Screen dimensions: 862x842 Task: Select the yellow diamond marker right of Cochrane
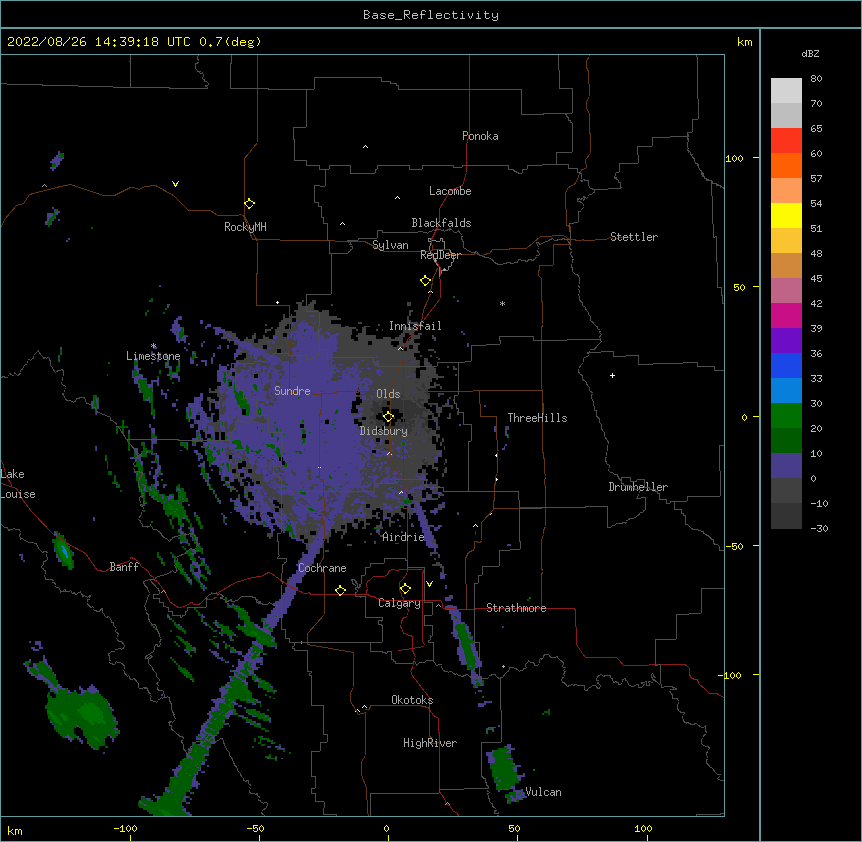(x=340, y=590)
